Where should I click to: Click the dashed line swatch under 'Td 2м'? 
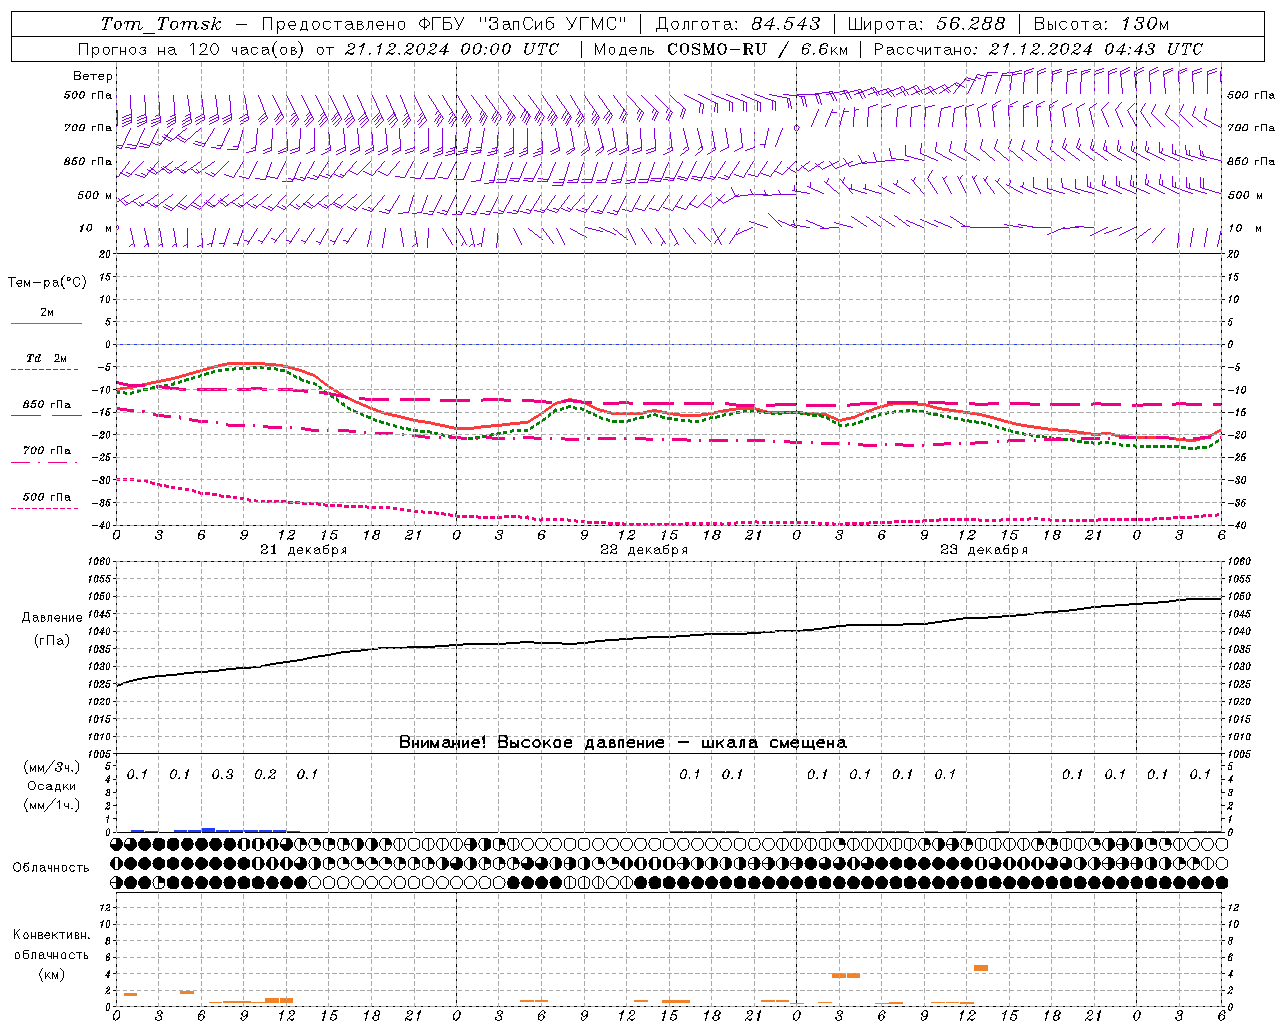click(44, 370)
